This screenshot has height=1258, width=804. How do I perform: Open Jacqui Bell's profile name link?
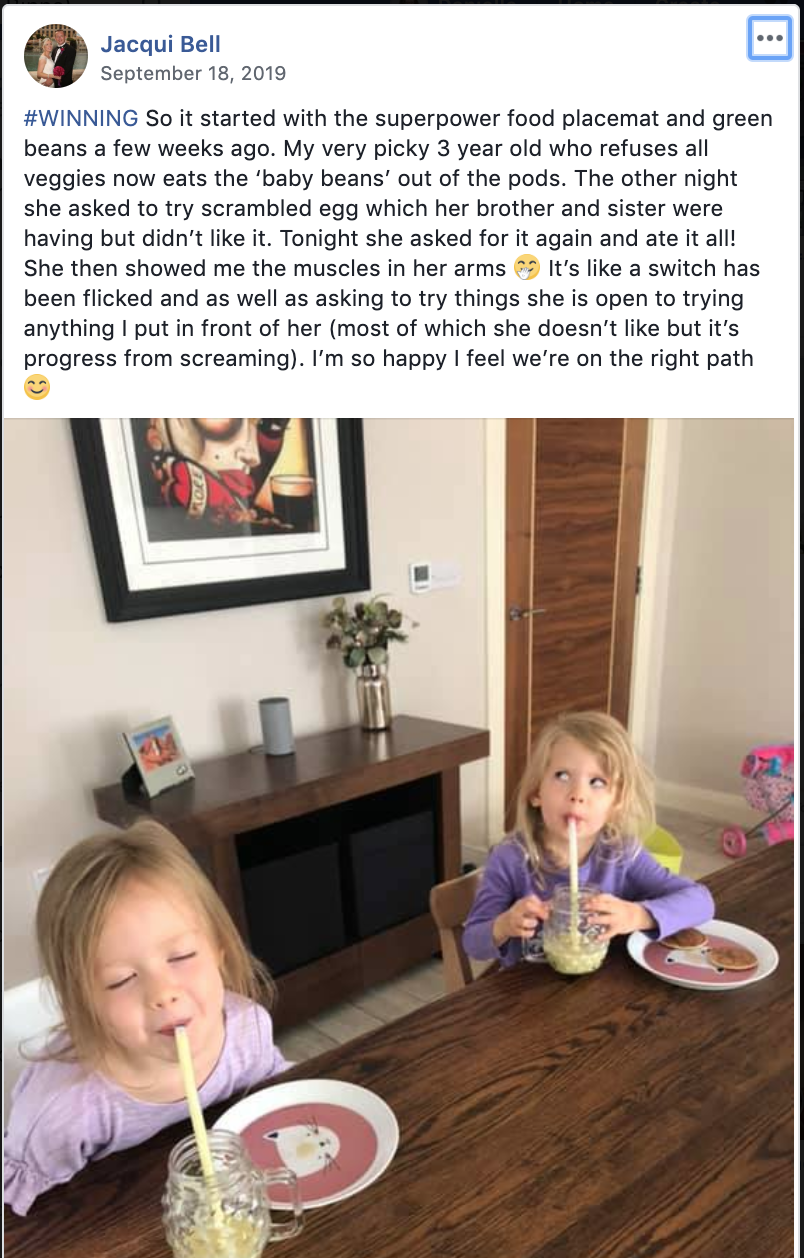161,44
